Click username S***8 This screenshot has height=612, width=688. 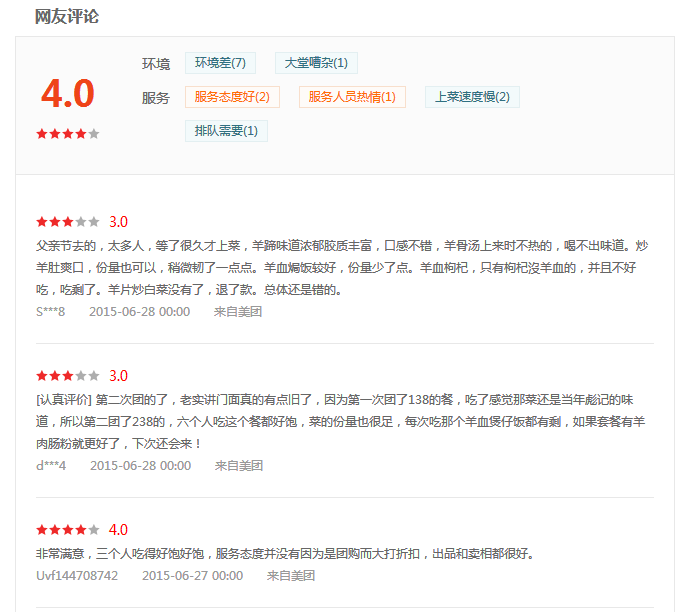coord(50,312)
